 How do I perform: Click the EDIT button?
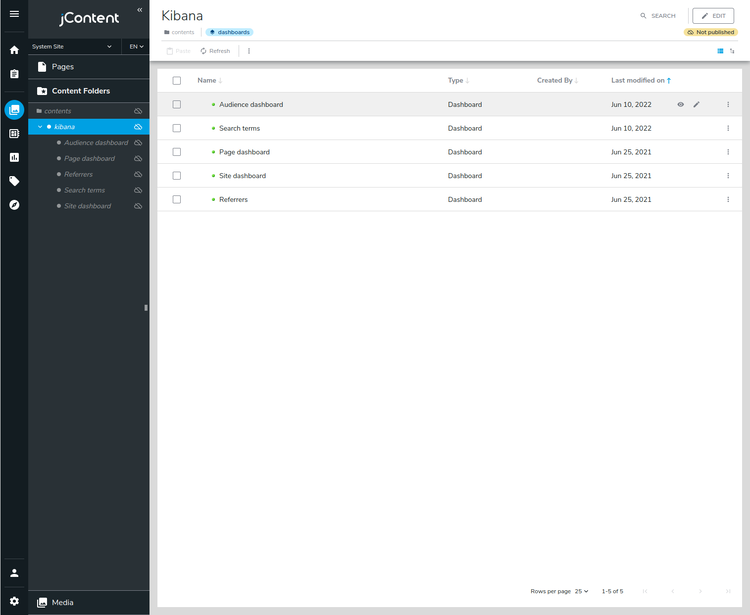tap(713, 16)
